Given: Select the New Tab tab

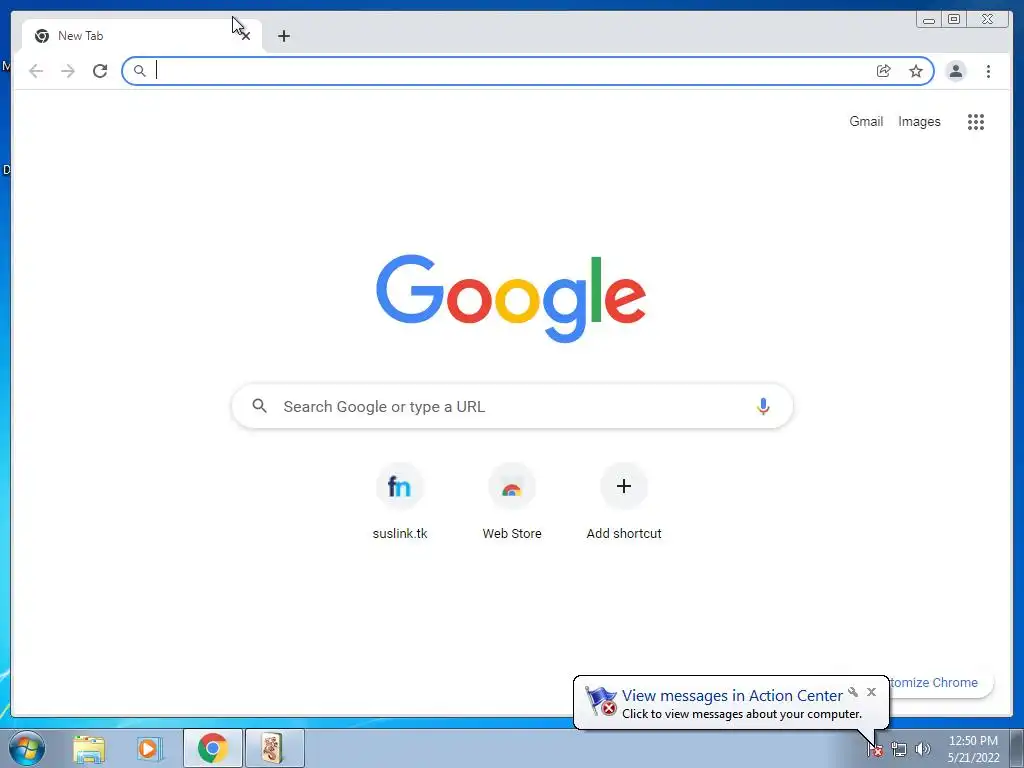Looking at the screenshot, I should coord(142,36).
